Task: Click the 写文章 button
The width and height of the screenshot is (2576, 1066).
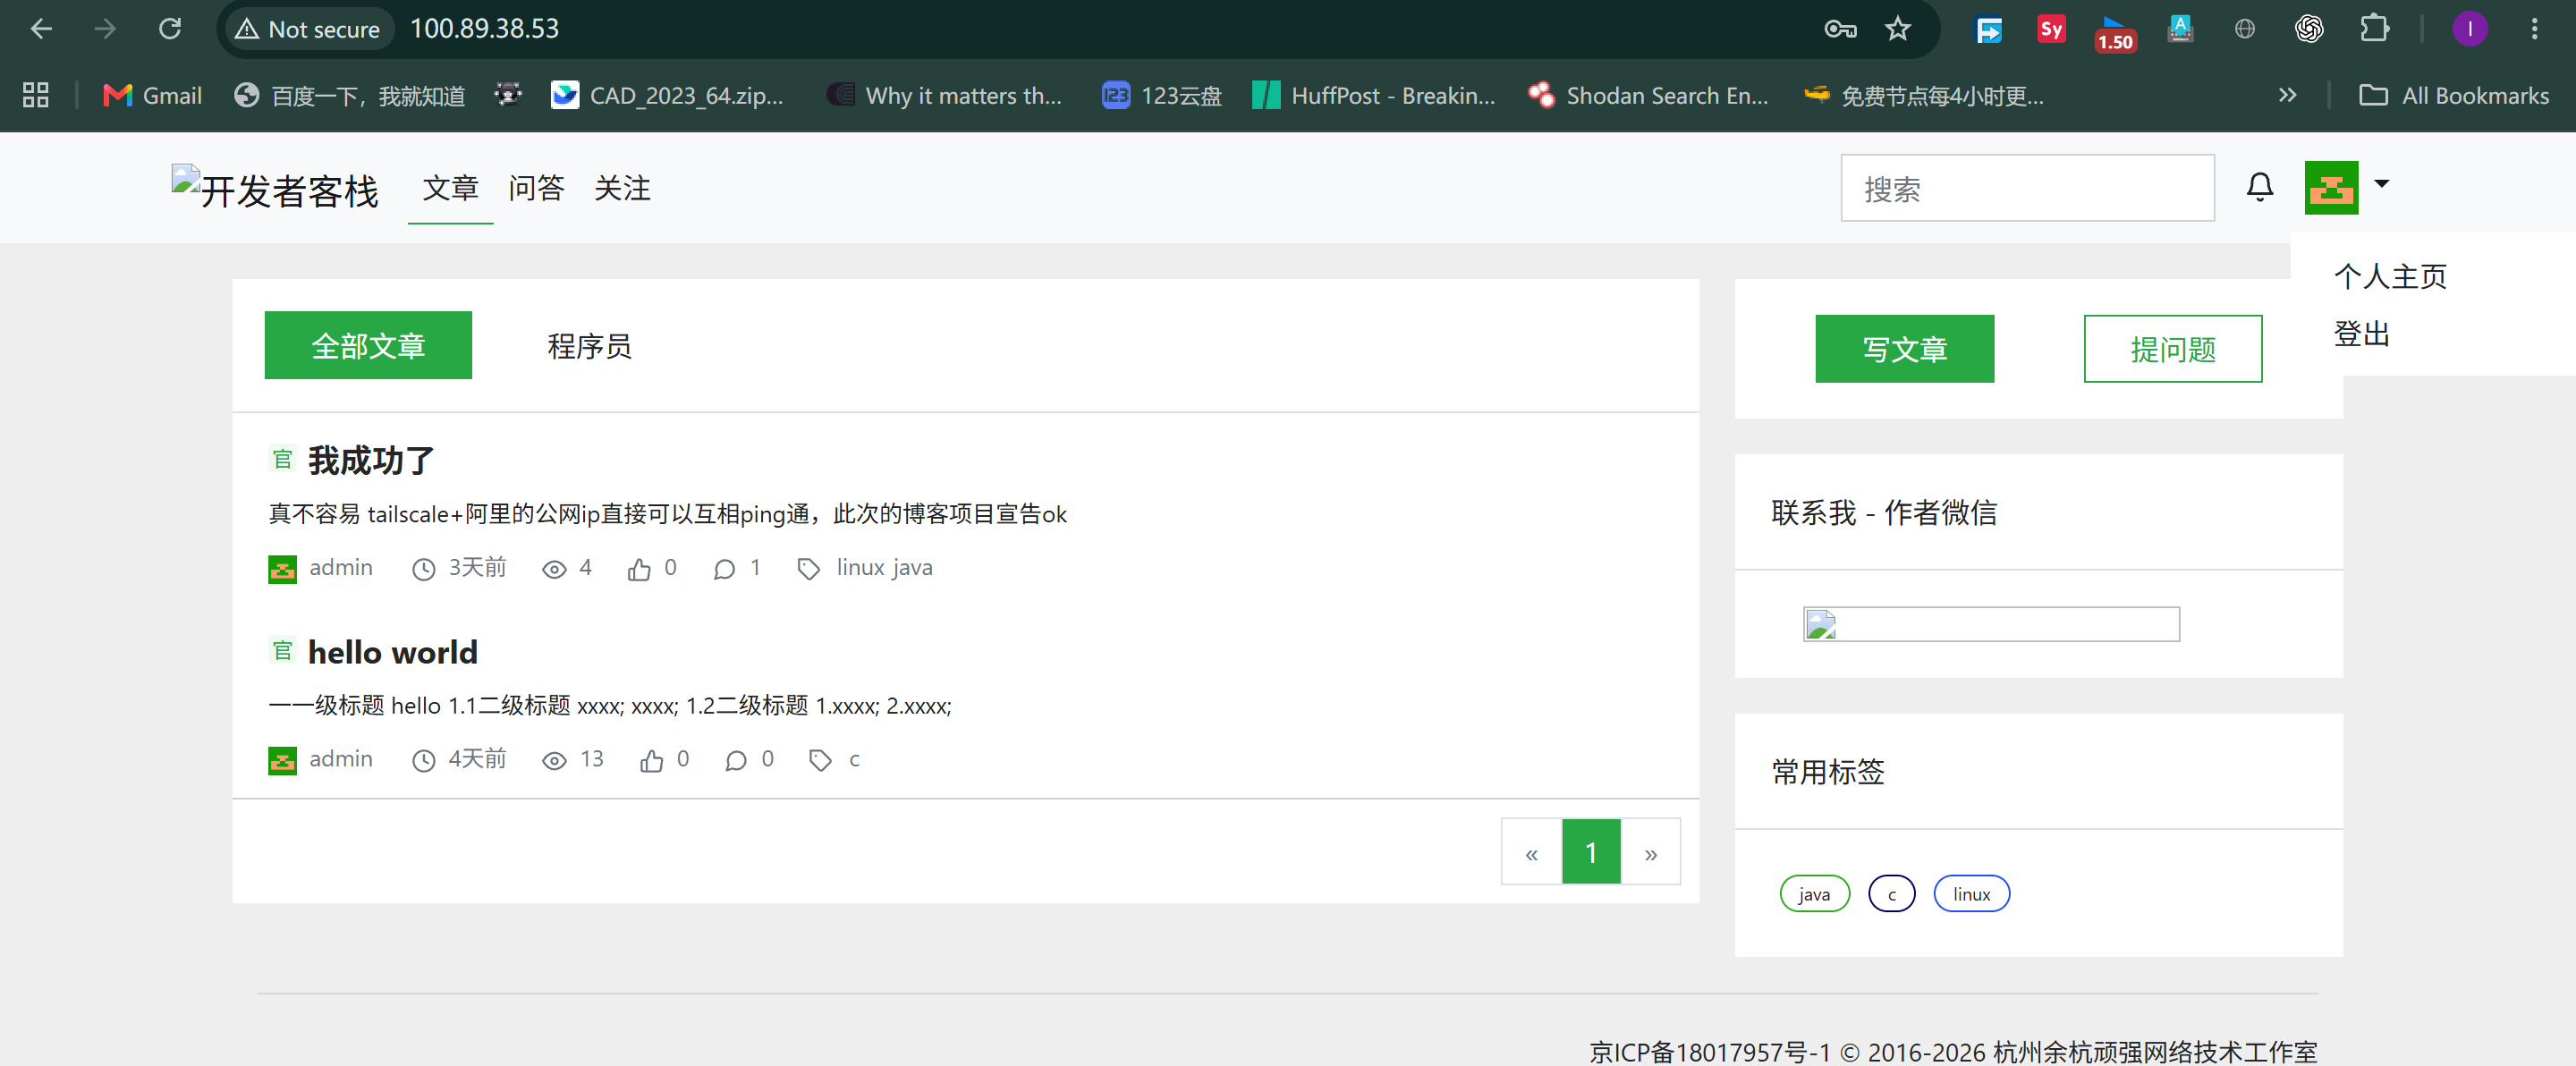Action: pyautogui.click(x=1904, y=349)
